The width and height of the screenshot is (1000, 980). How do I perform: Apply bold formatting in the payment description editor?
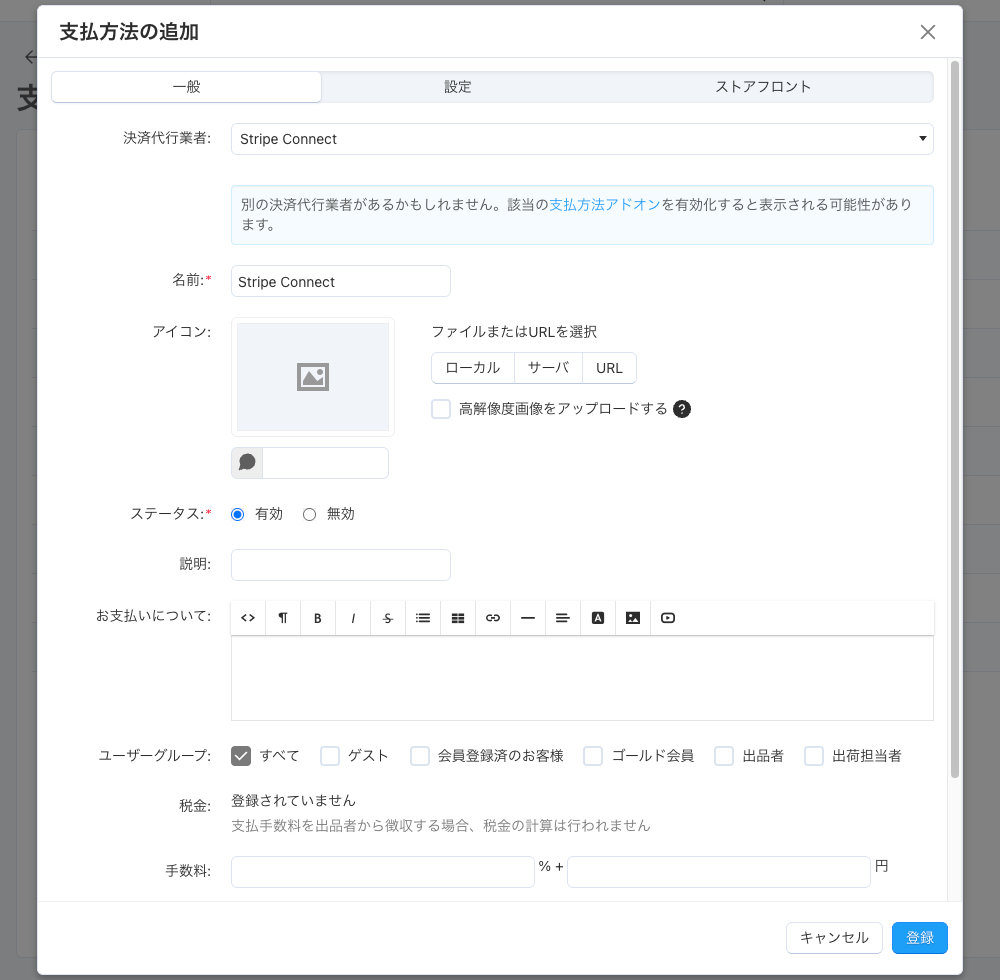tap(317, 618)
